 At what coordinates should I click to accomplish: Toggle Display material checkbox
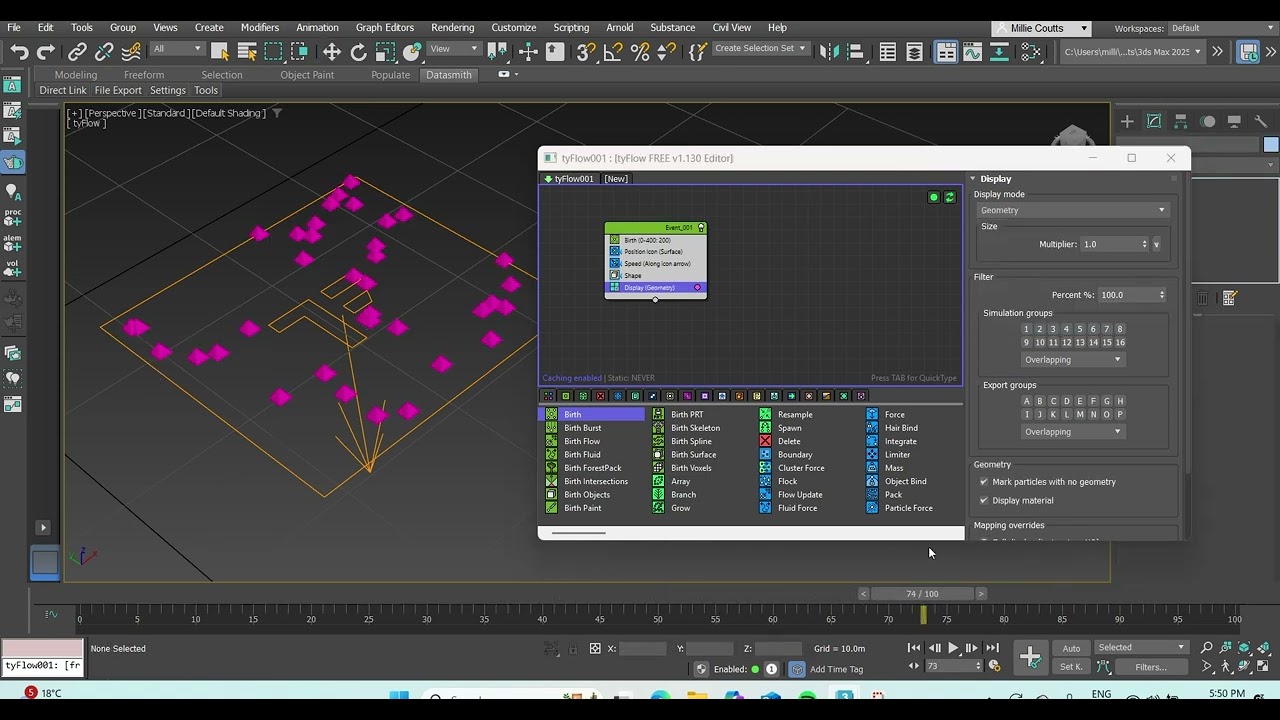(984, 500)
